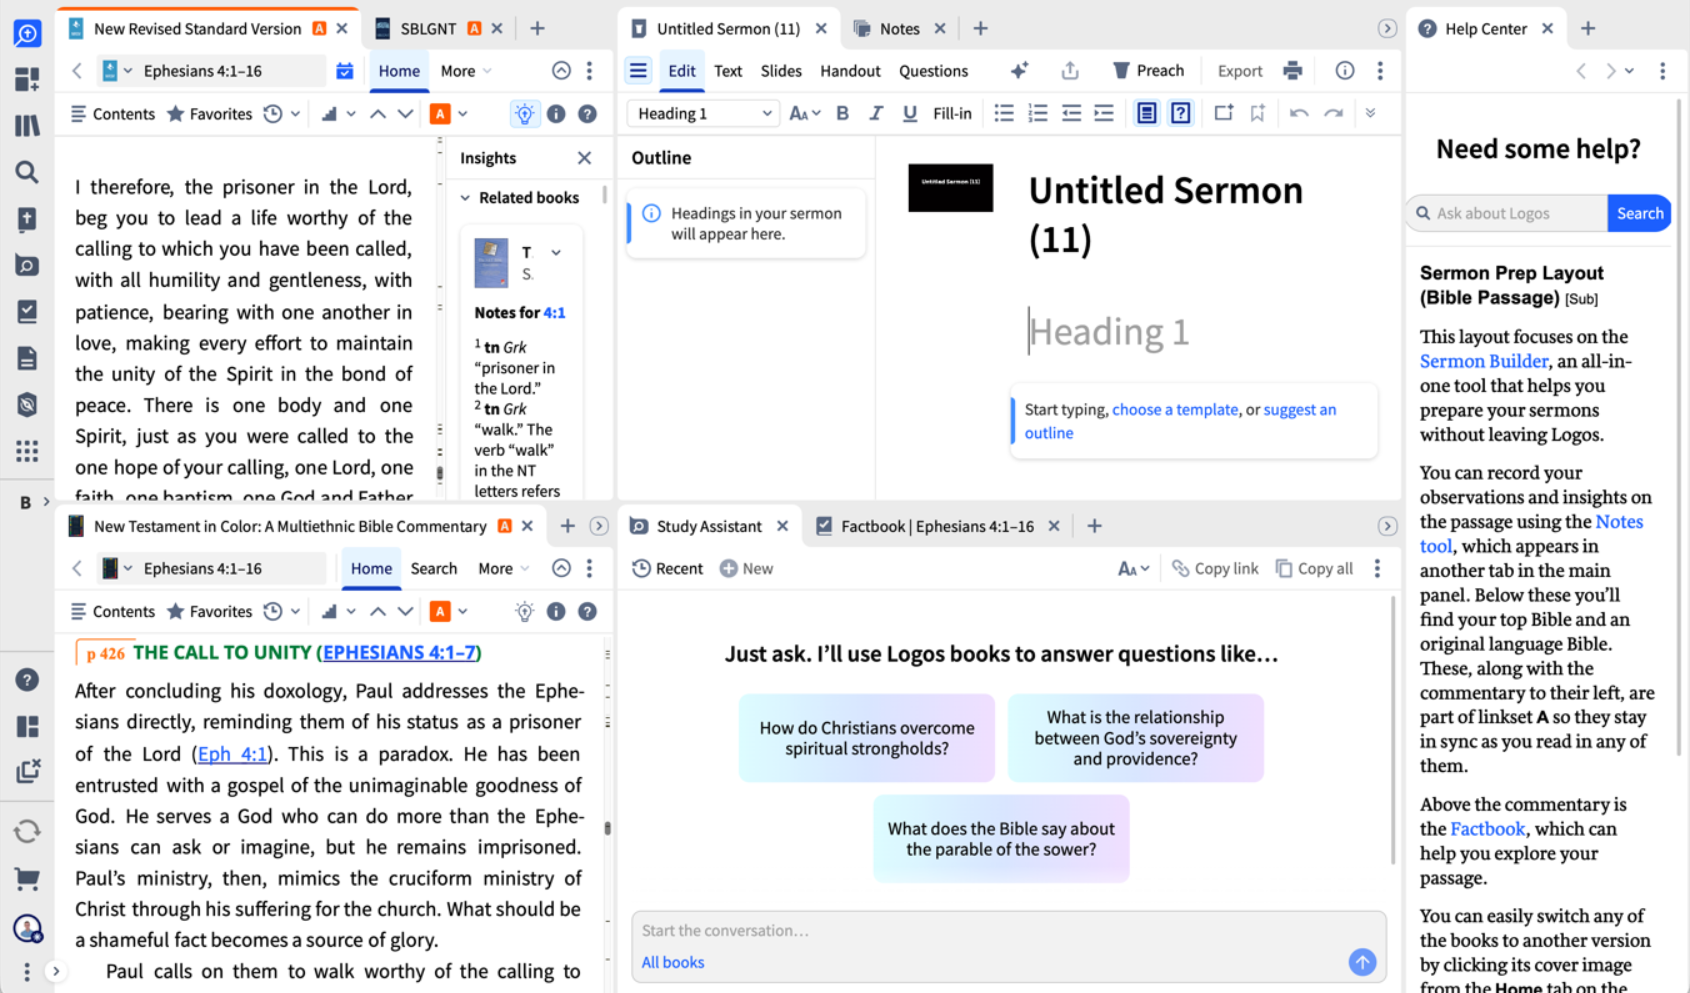Image resolution: width=1690 pixels, height=993 pixels.
Task: Insert numbered list in sermon editor
Action: pos(1038,113)
